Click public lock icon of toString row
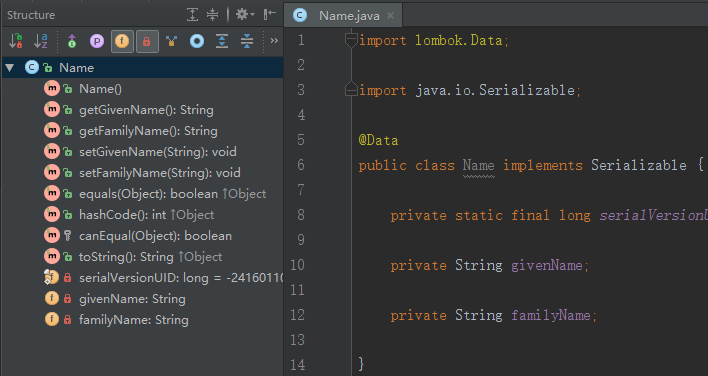The image size is (708, 376). 68,257
